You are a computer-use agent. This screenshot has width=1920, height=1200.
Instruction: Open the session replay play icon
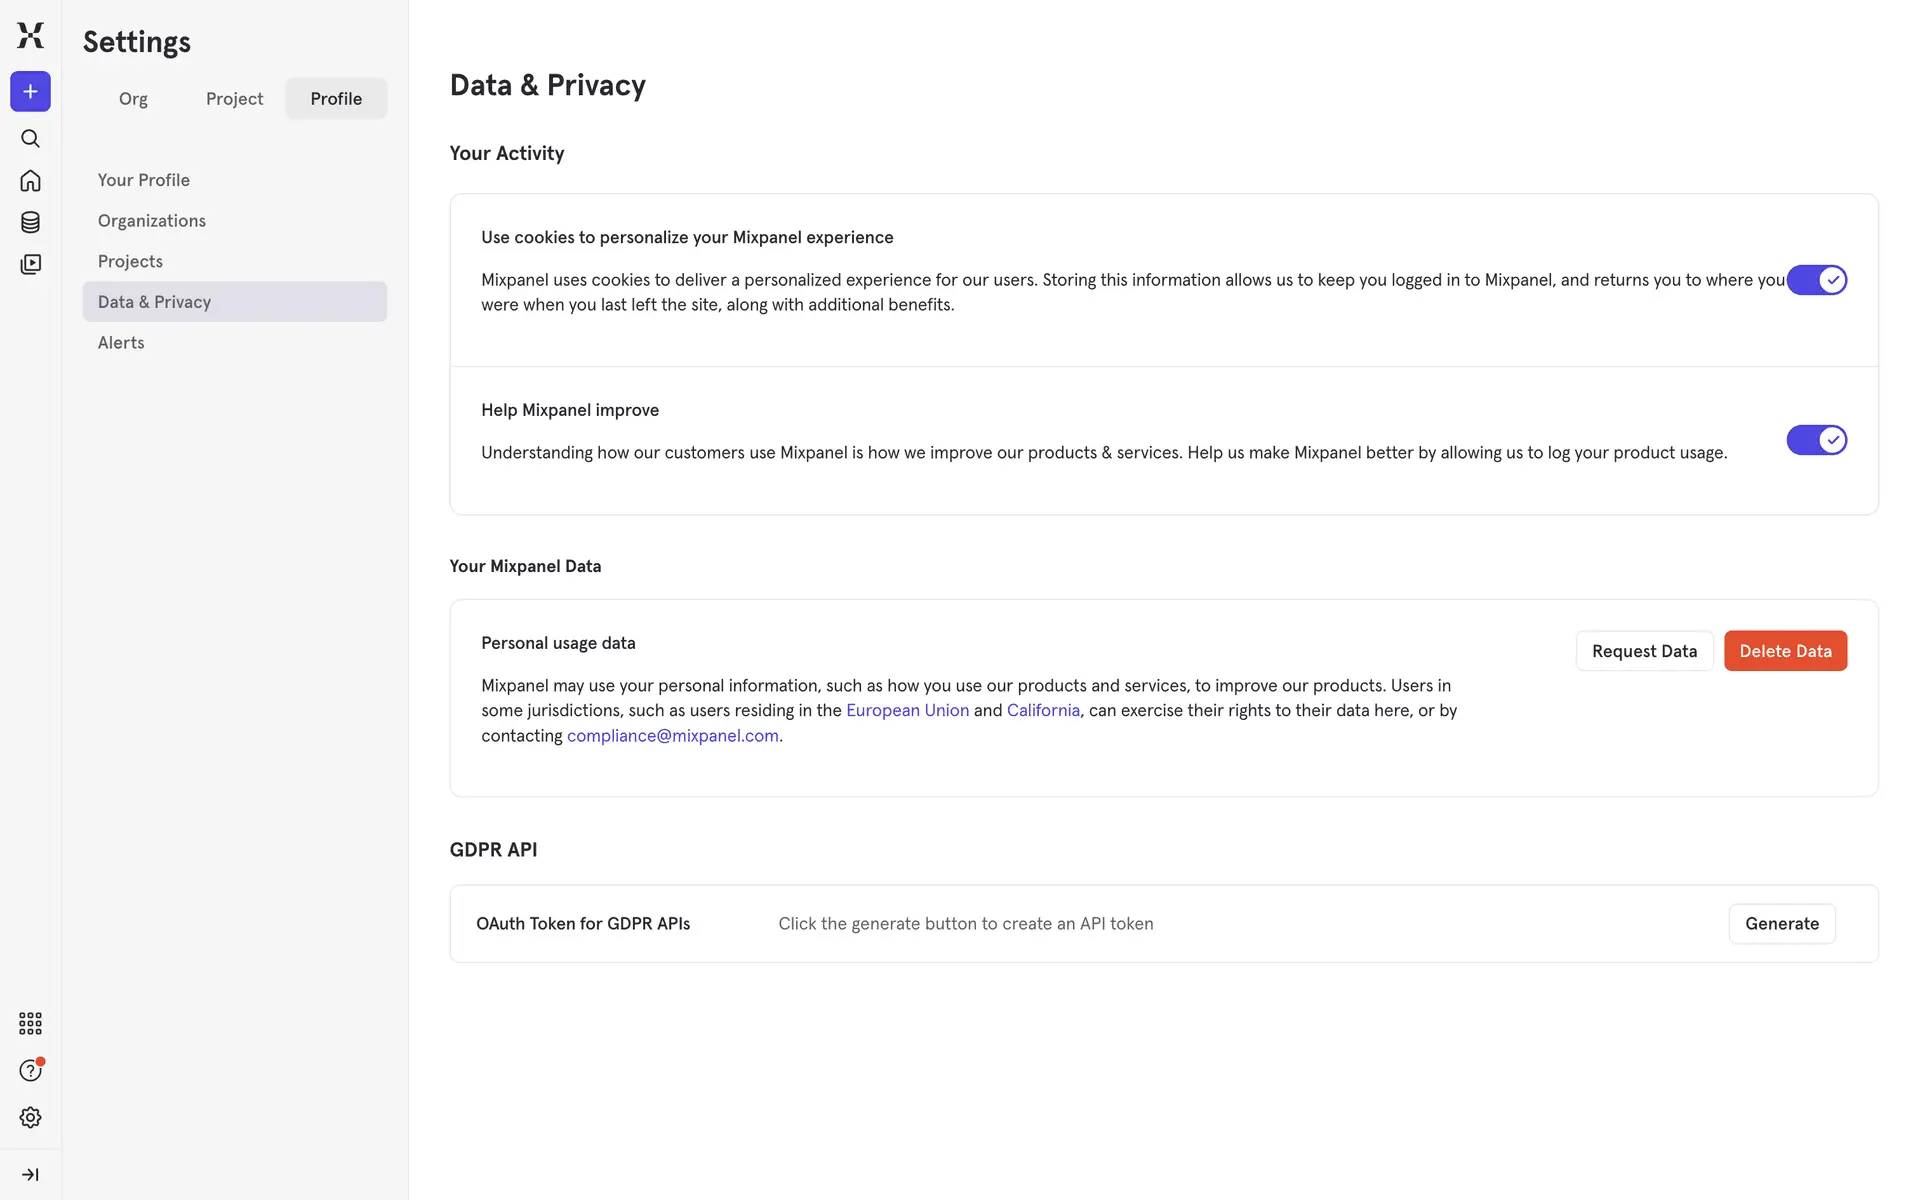pyautogui.click(x=30, y=264)
